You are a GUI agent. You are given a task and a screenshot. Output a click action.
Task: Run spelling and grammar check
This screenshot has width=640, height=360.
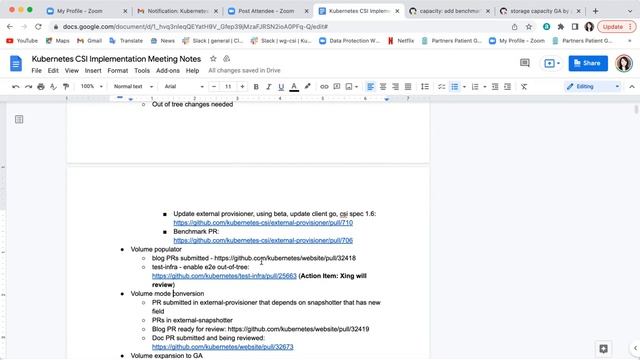(53, 87)
